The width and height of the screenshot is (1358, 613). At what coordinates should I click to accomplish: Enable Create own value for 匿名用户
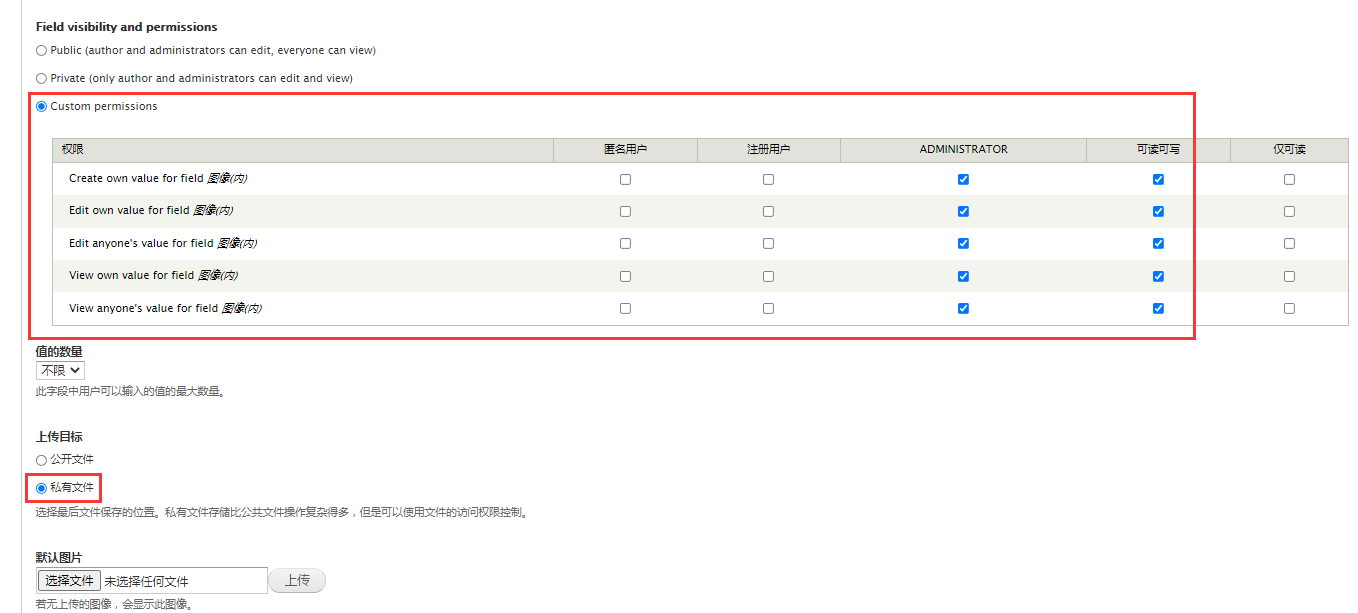(x=625, y=179)
